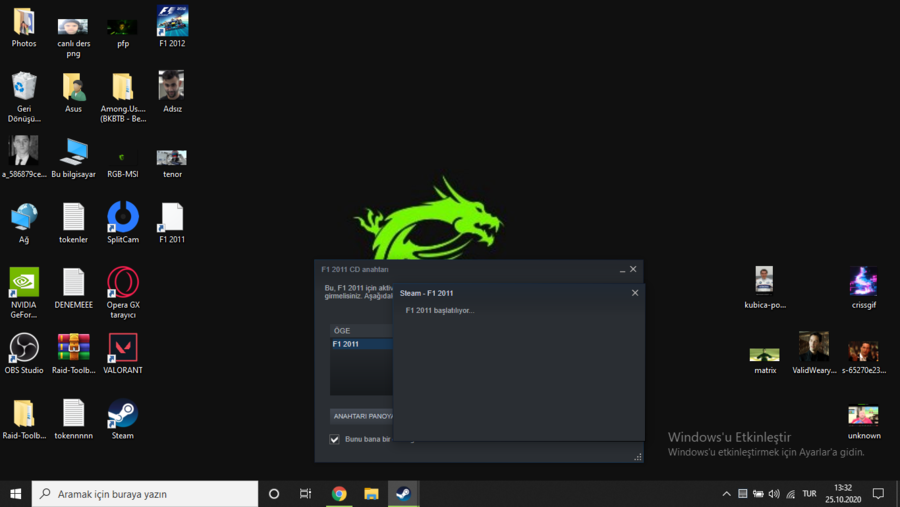The height and width of the screenshot is (507, 900).
Task: Launch the OBS Studio shortcut
Action: (x=24, y=354)
